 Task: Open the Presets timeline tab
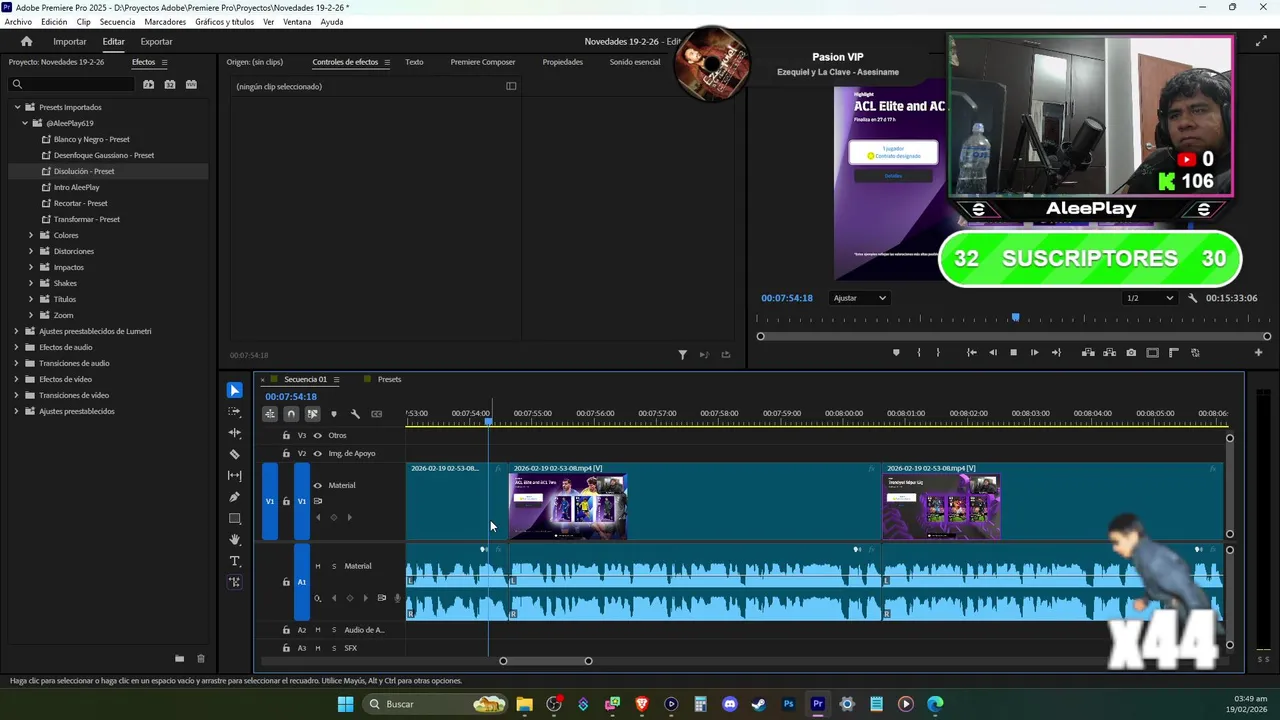tap(389, 379)
